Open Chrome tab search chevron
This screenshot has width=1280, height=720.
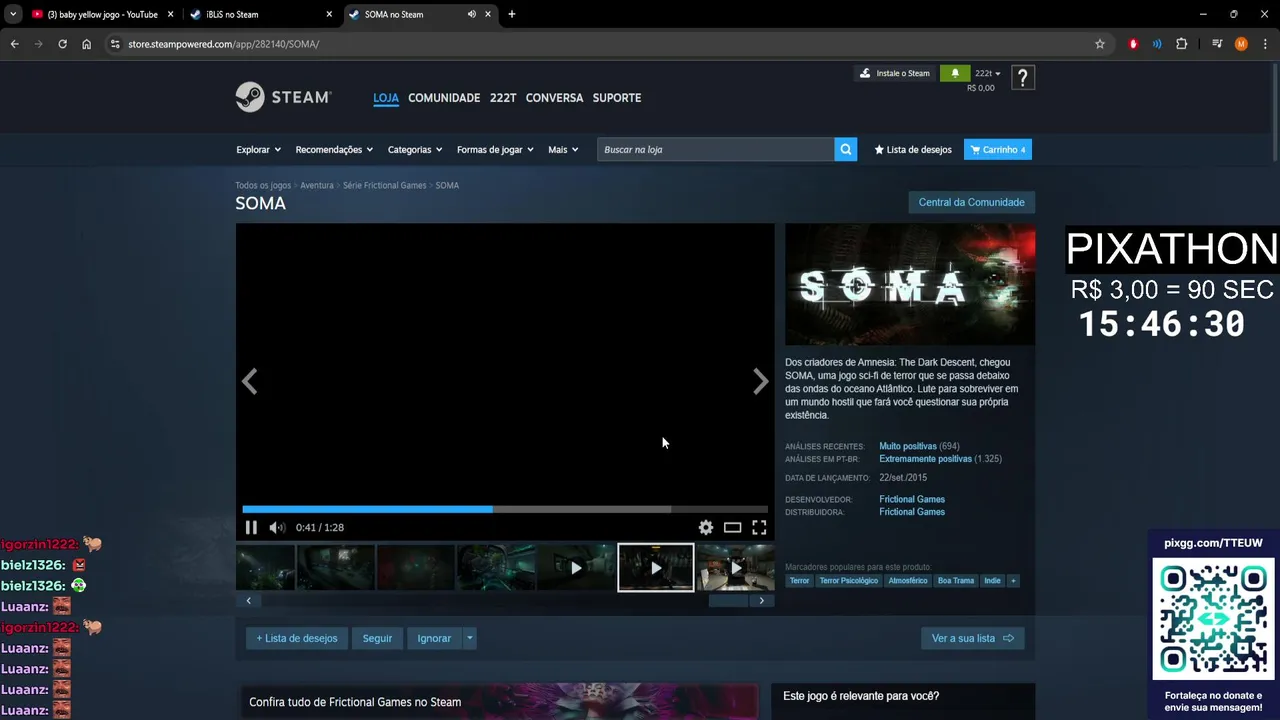point(13,14)
